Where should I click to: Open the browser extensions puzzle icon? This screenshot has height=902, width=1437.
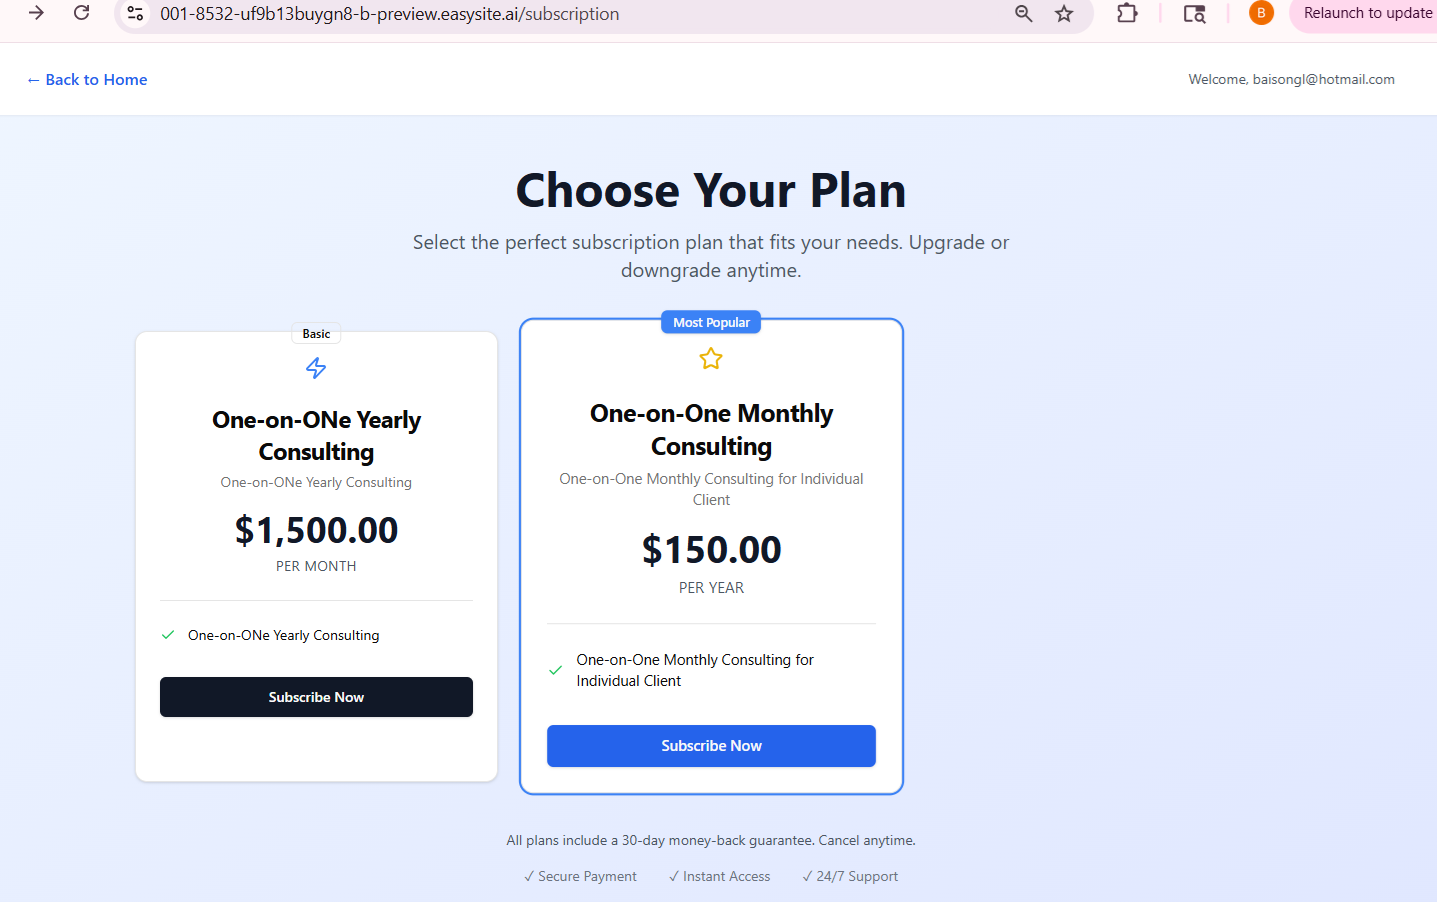[1127, 14]
